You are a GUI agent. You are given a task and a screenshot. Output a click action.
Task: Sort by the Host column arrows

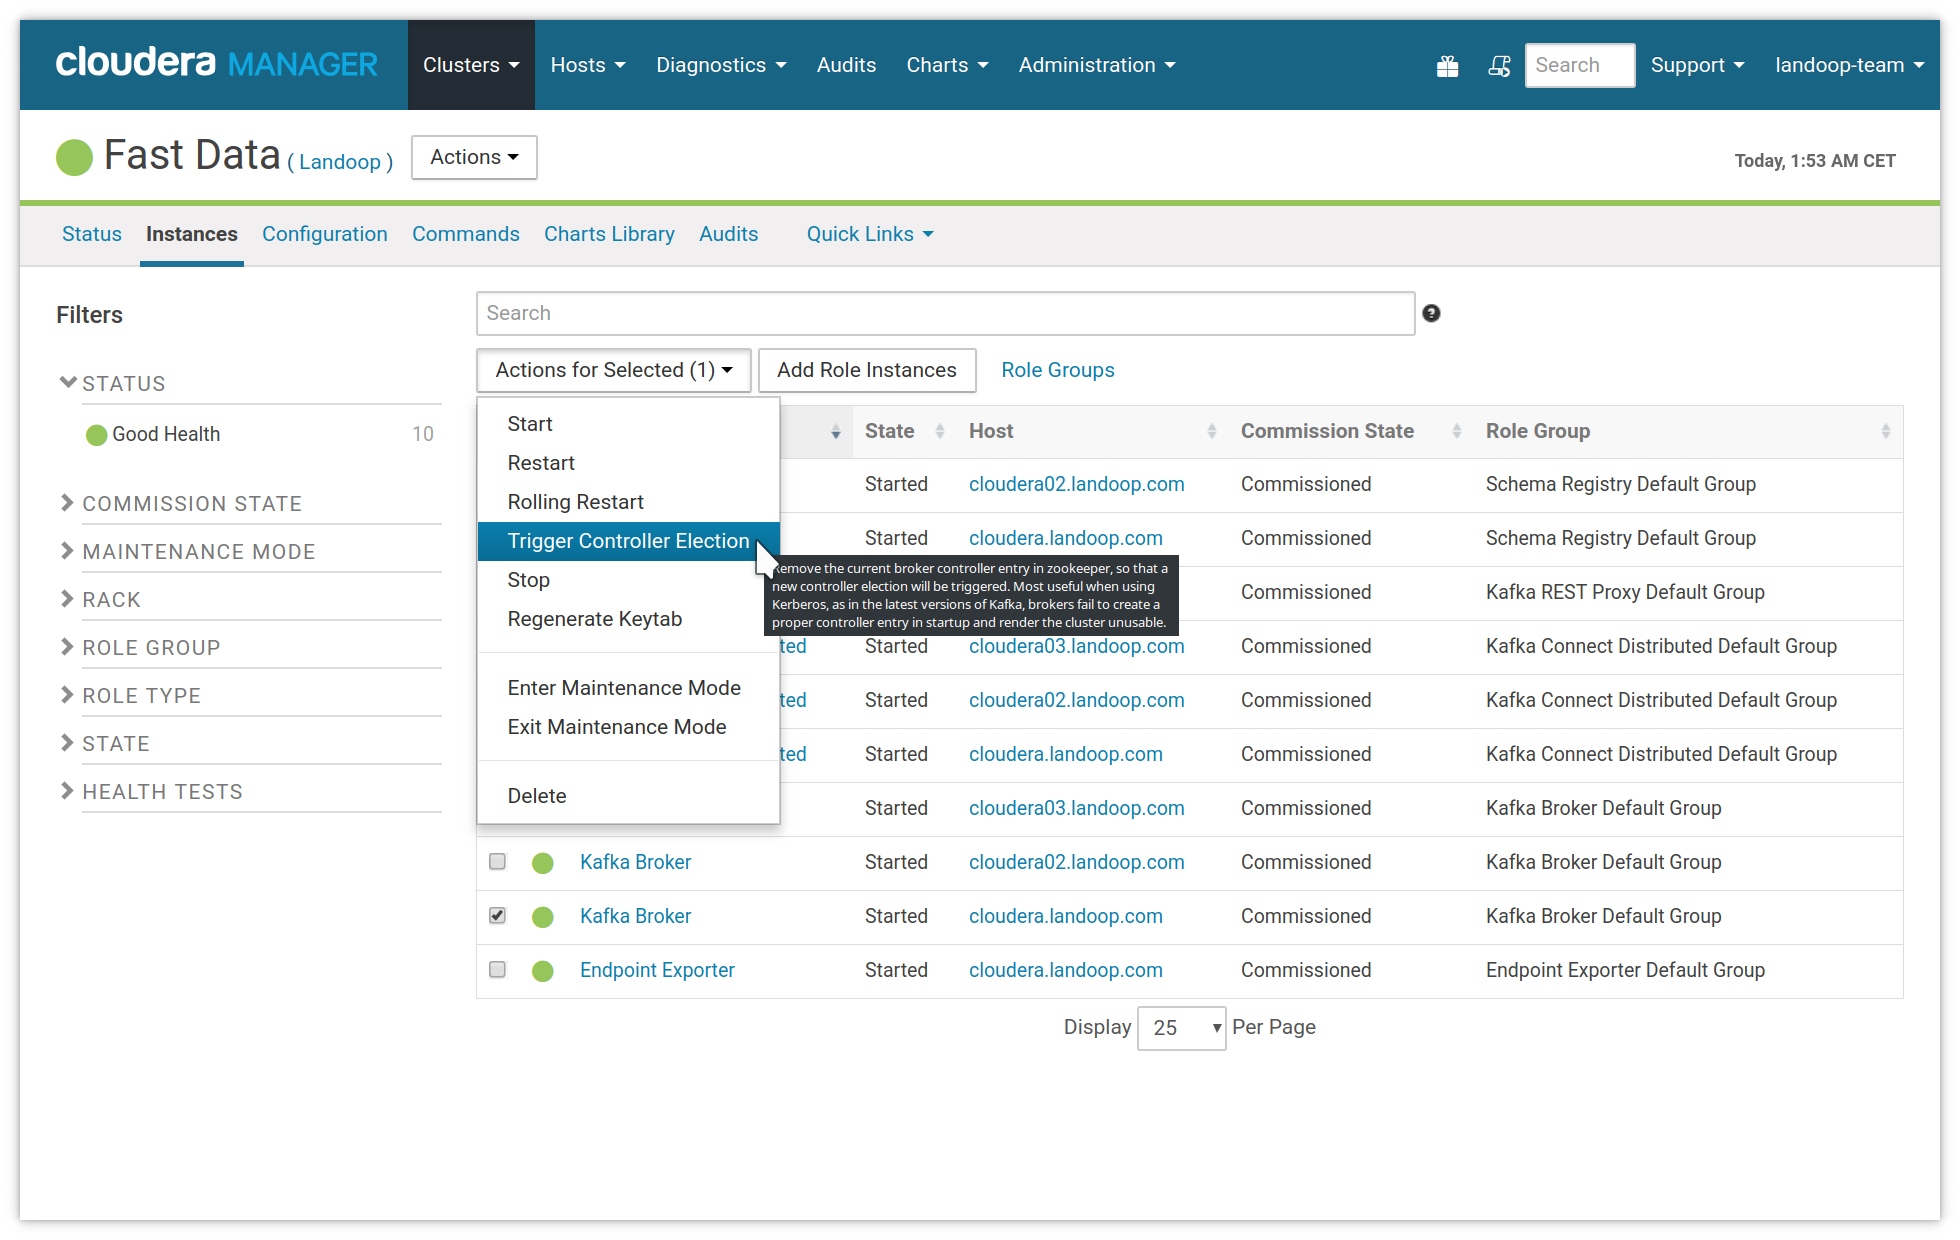point(1211,431)
